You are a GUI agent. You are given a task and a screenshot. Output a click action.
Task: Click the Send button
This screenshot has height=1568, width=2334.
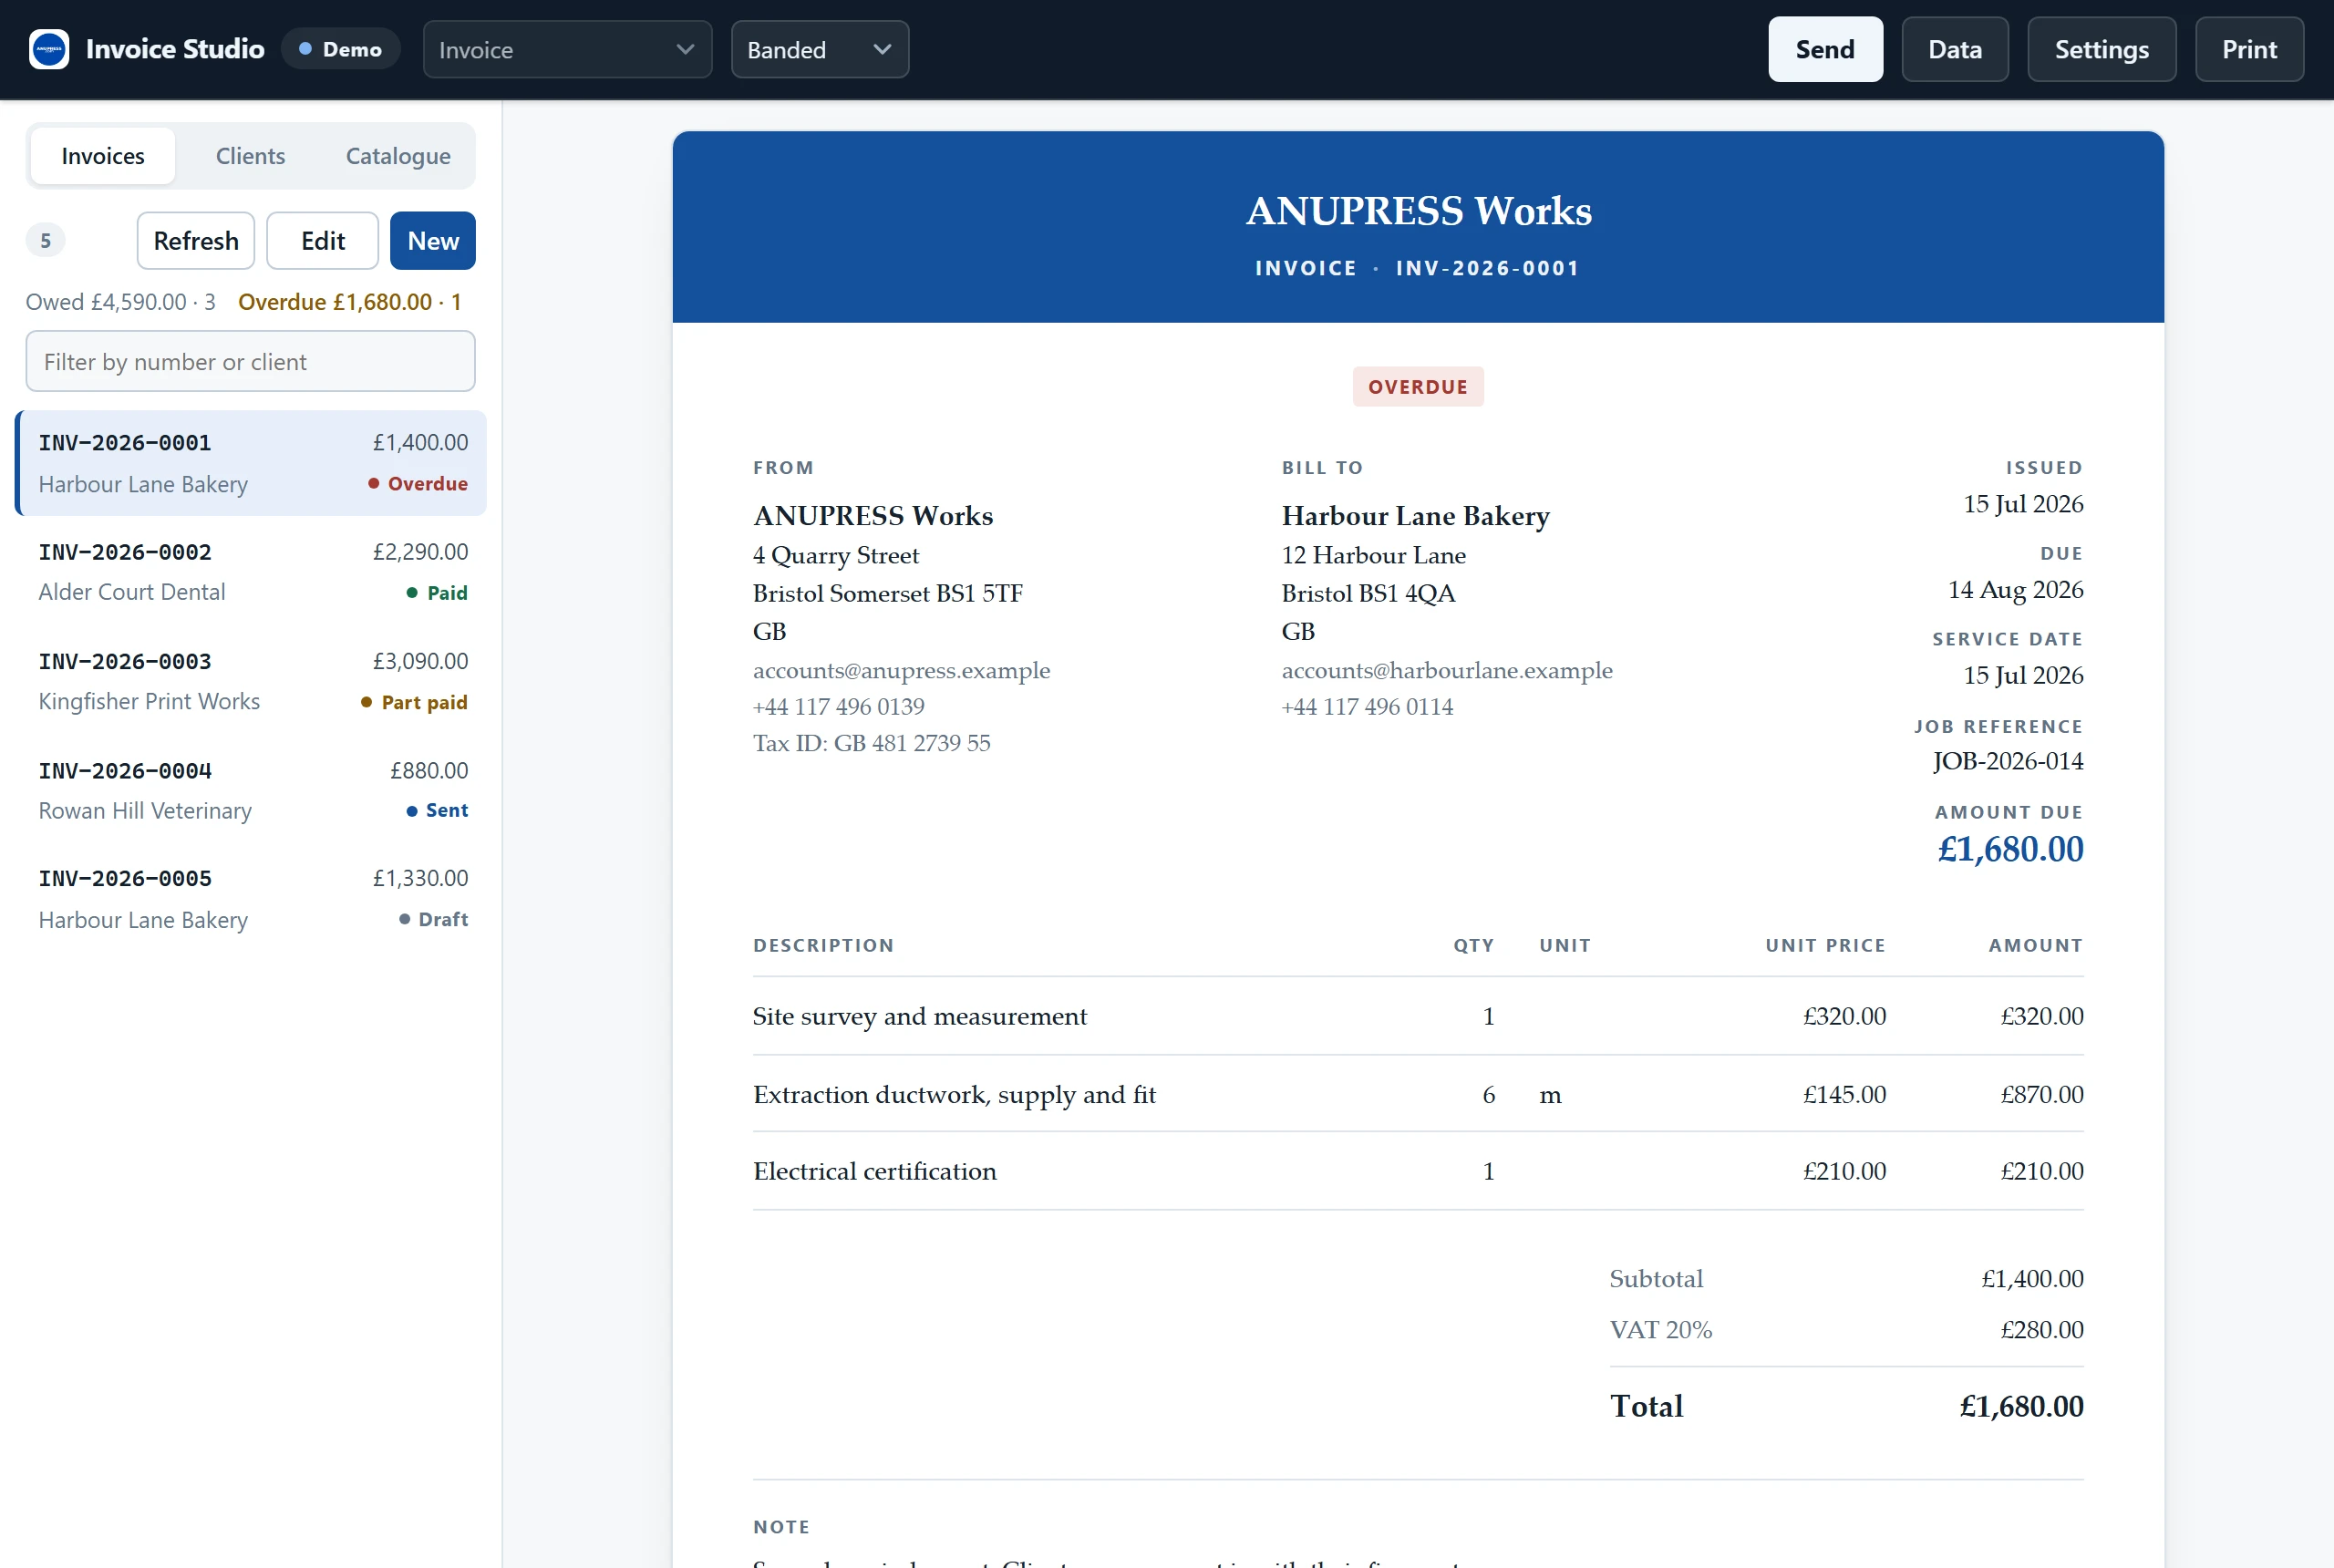click(x=1824, y=49)
